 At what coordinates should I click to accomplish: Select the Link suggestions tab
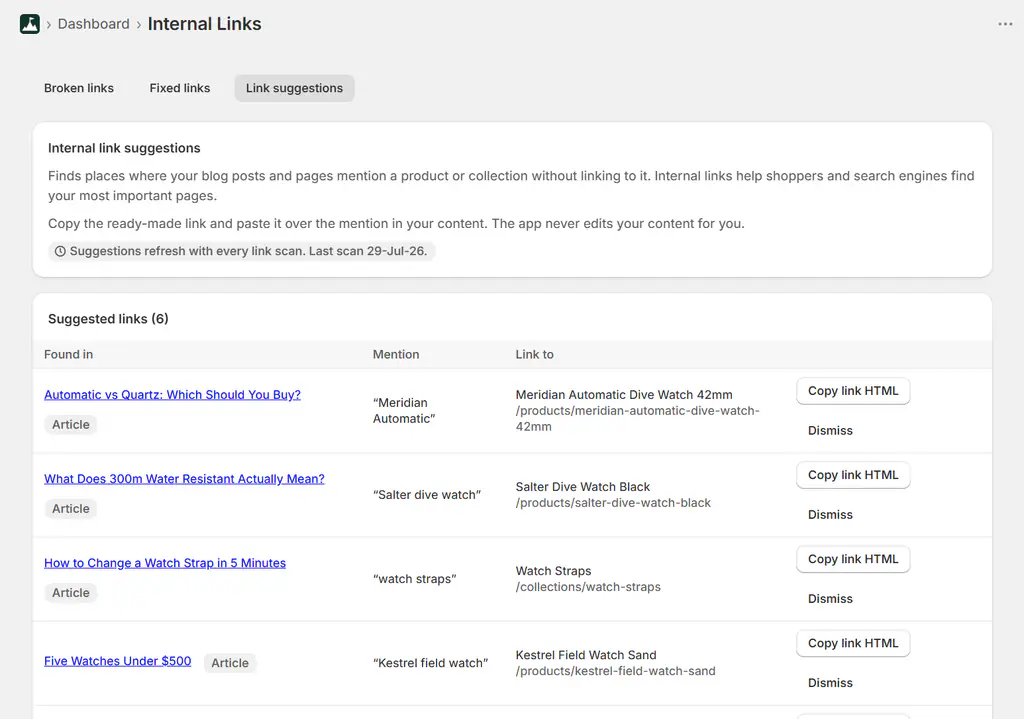[295, 88]
